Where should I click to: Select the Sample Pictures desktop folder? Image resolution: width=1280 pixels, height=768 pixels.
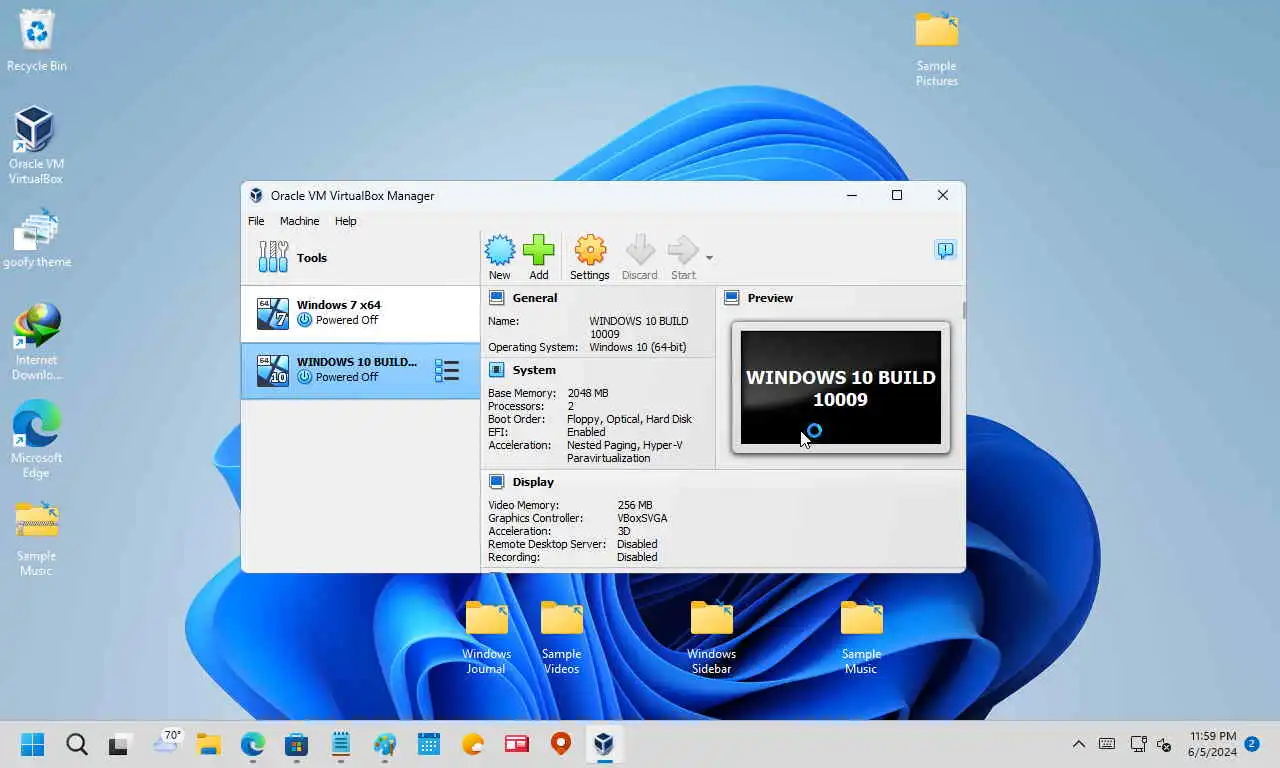pos(937,48)
